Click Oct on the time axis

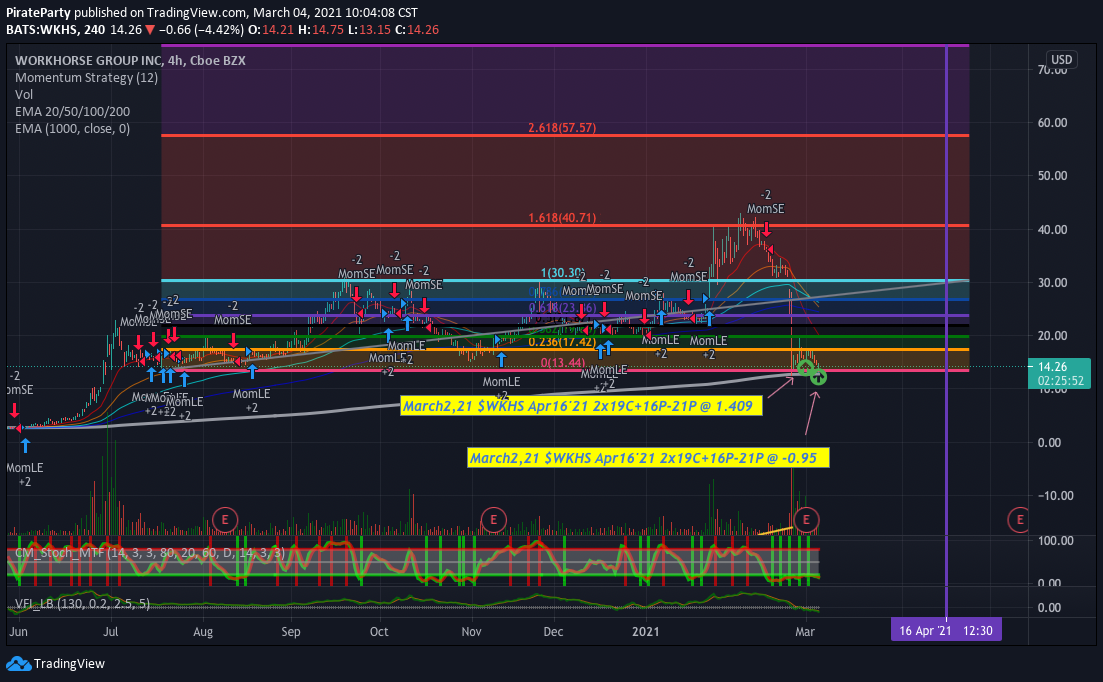coord(379,631)
